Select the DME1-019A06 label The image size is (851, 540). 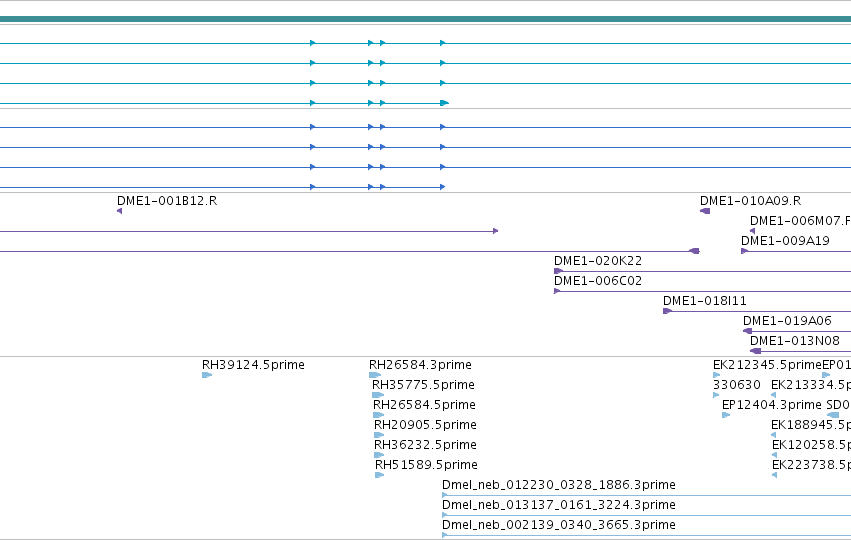click(788, 321)
